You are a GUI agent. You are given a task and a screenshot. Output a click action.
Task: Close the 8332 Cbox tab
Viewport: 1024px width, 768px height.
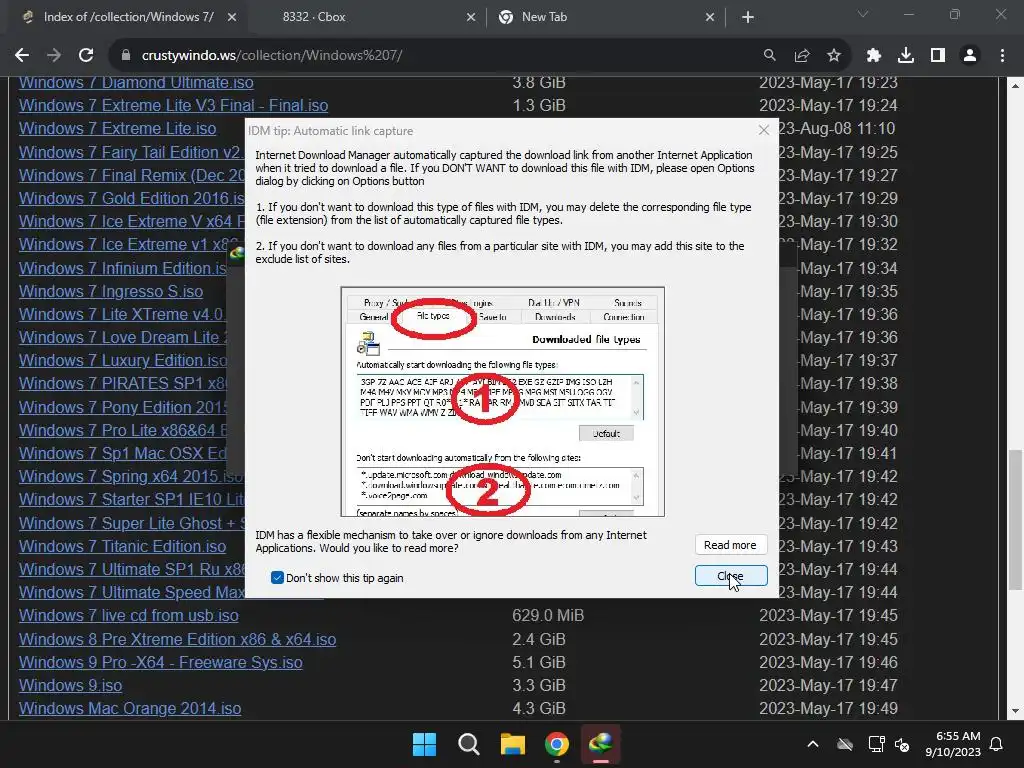point(471,18)
